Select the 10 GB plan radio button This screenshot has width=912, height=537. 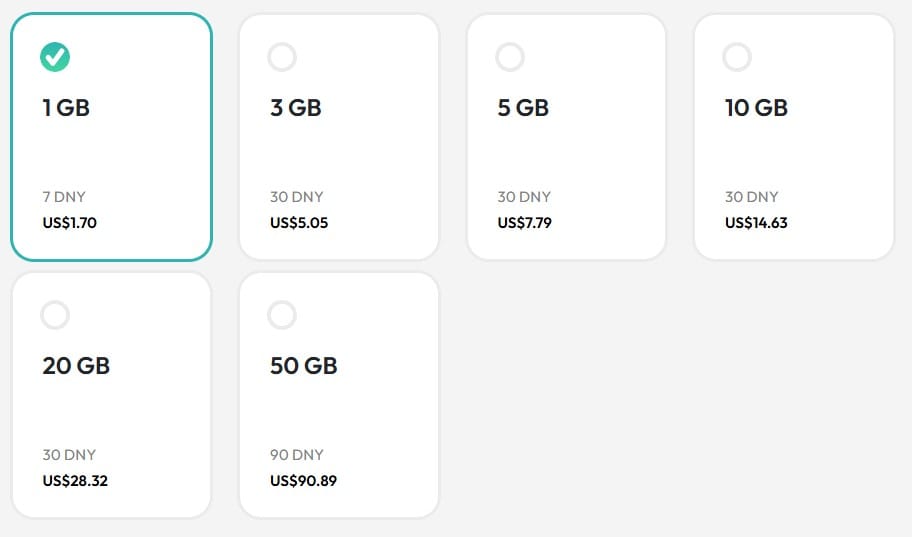(x=737, y=57)
